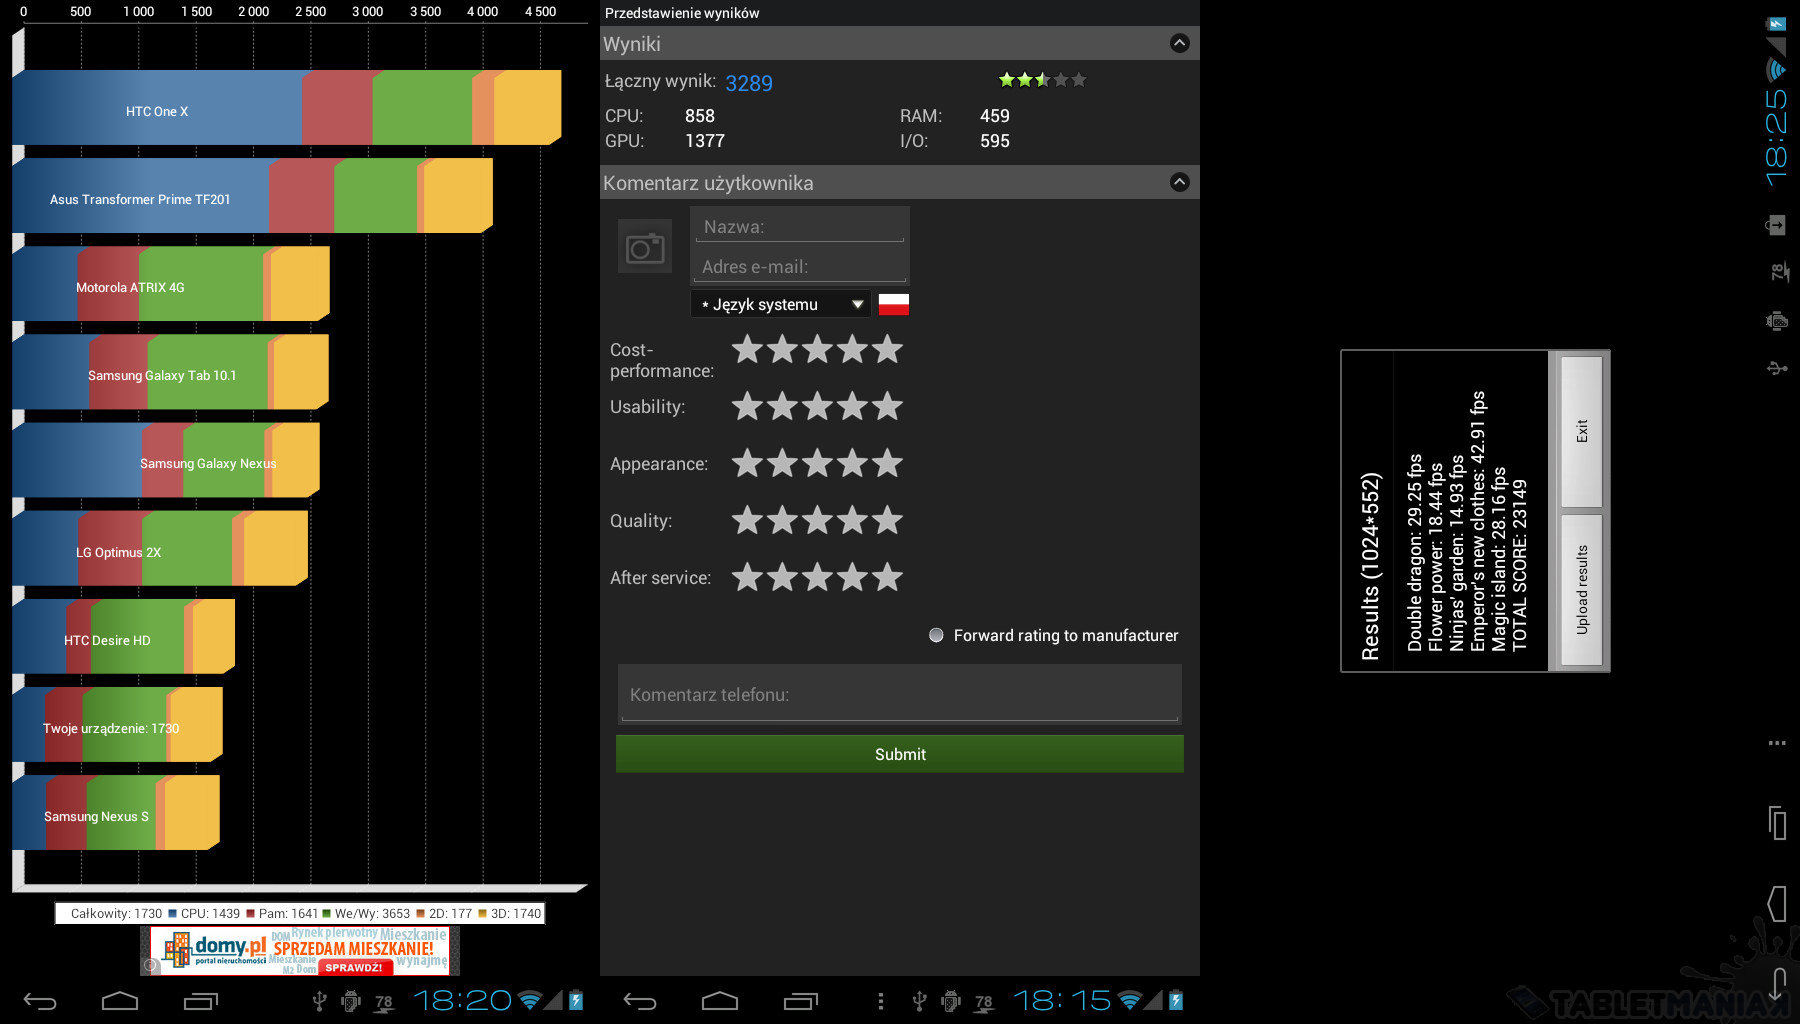Click the Upload results button
This screenshot has width=1800, height=1024.
click(1581, 589)
